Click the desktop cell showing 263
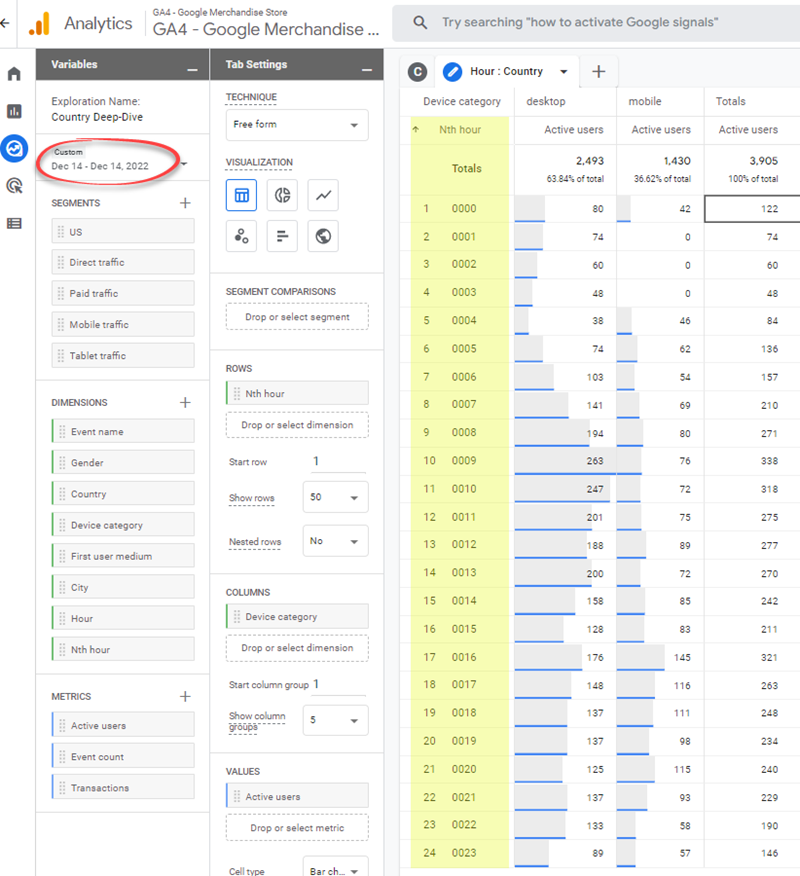 (565, 461)
